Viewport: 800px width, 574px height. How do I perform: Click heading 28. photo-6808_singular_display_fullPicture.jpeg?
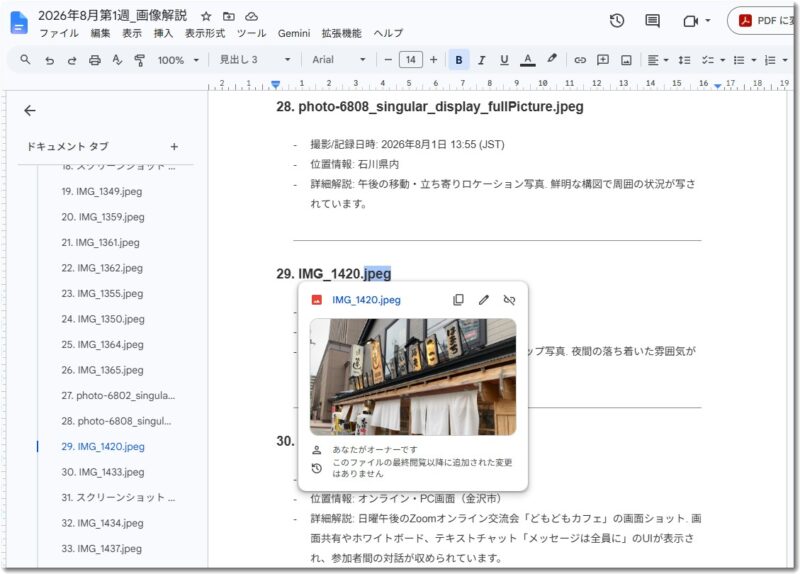430,107
